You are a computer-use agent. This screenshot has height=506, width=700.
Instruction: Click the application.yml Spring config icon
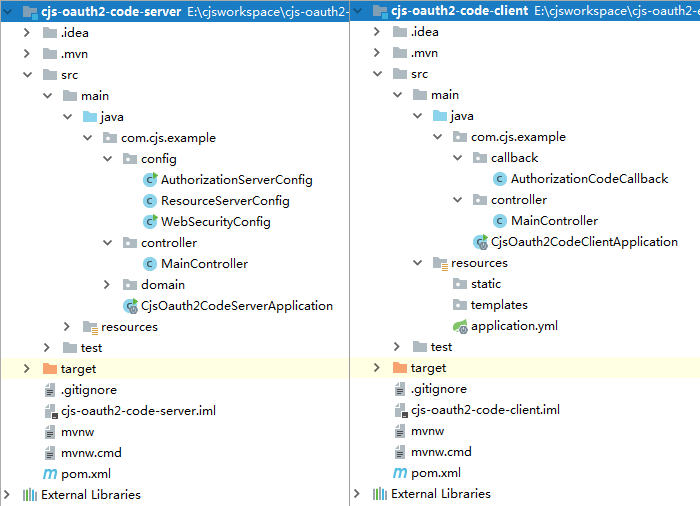[460, 326]
